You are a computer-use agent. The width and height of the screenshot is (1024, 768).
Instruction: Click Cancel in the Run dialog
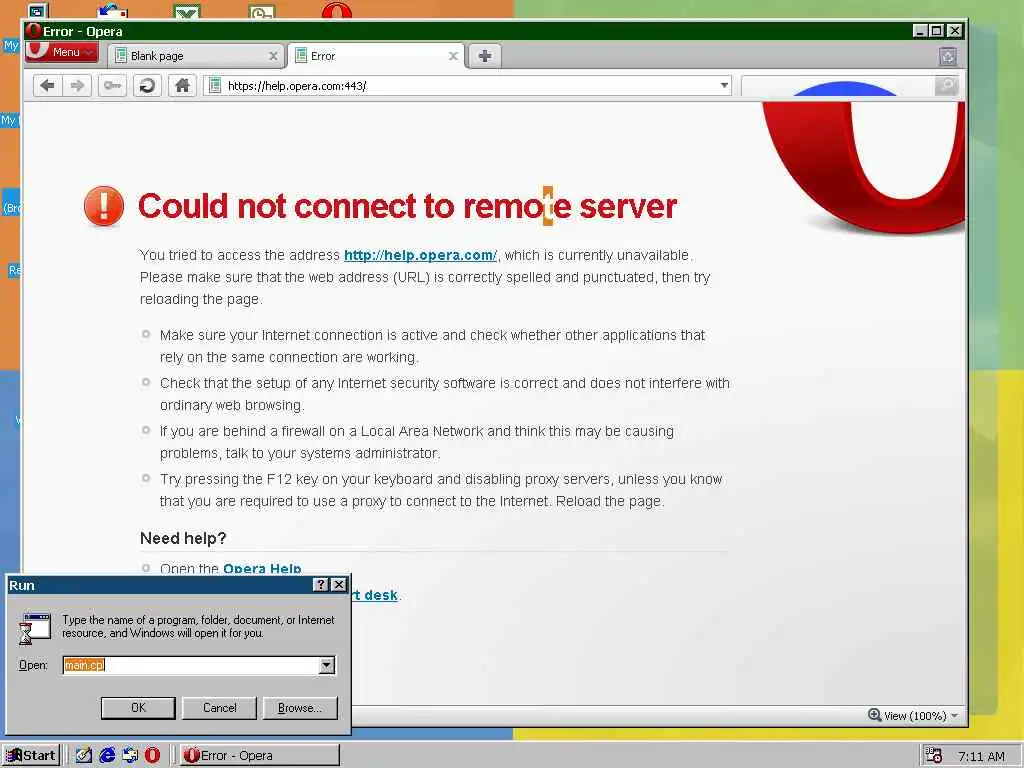[219, 708]
